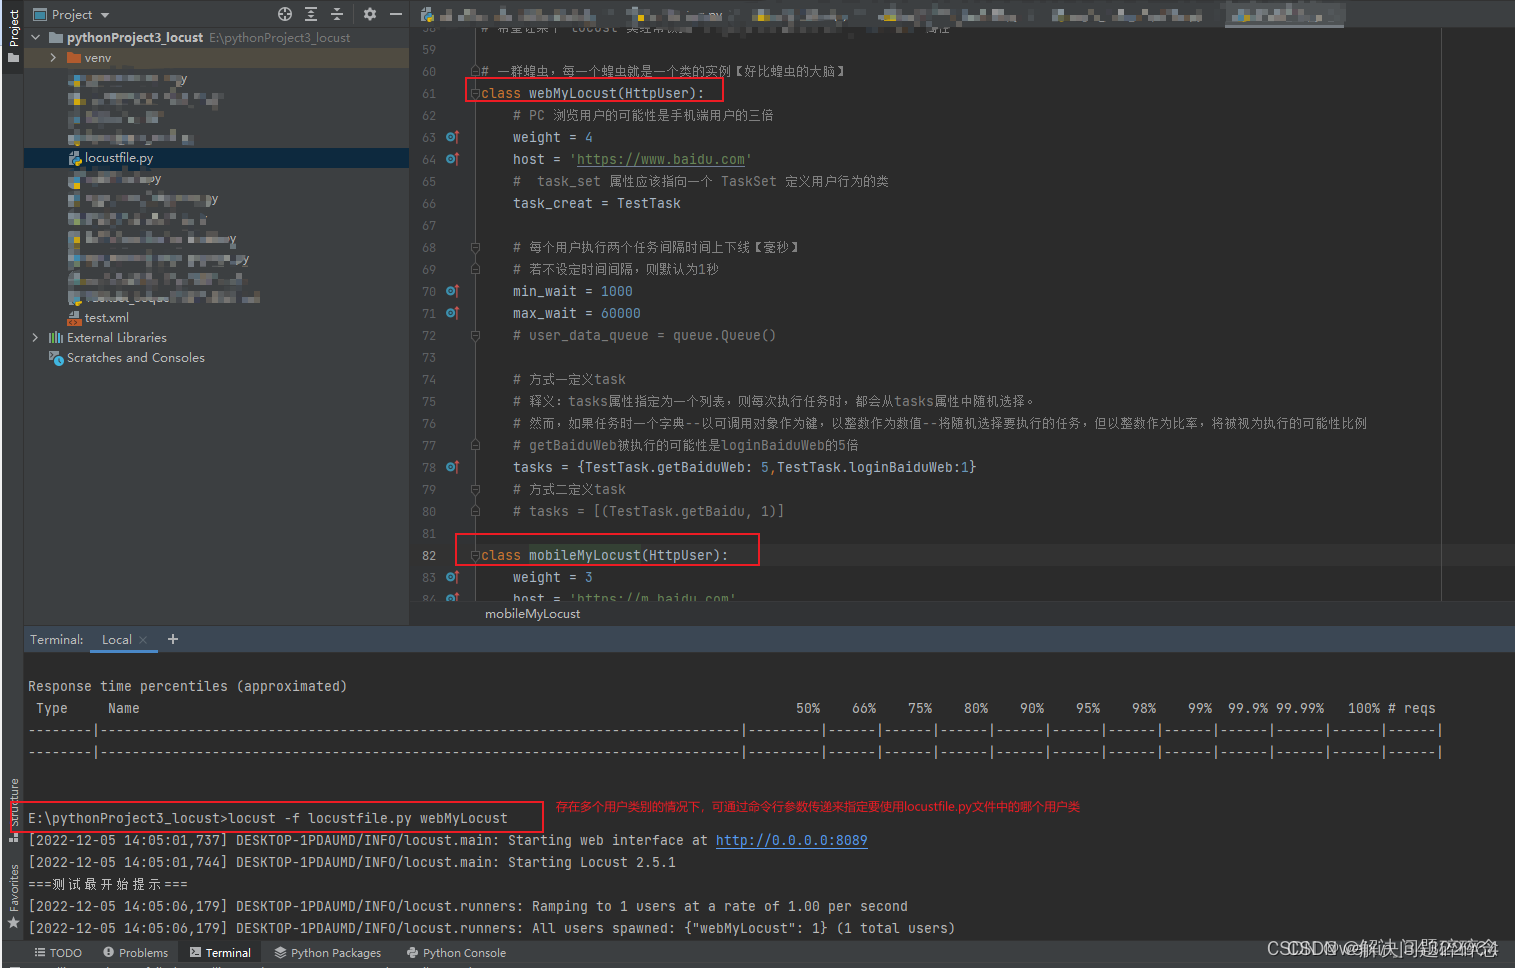Select Scratches and Consoles node
Screen dimensions: 1515x968
click(x=135, y=358)
